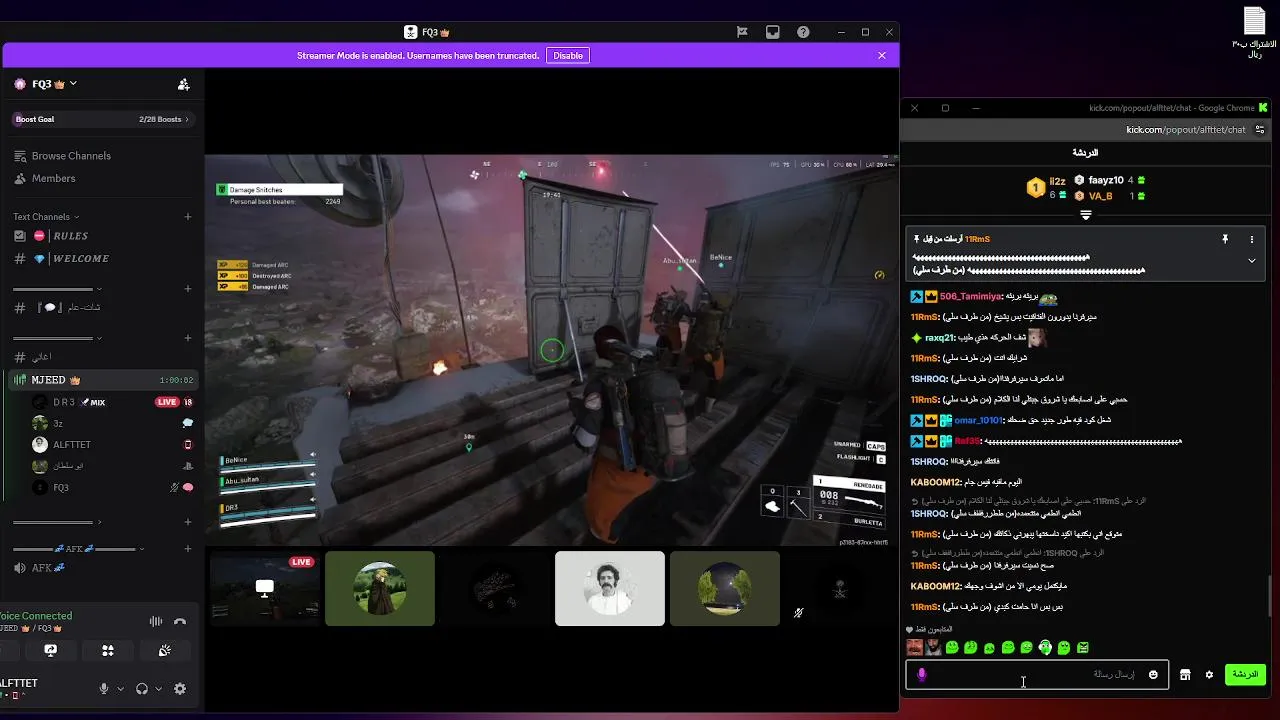Click the green chat send button

[x=1245, y=675]
